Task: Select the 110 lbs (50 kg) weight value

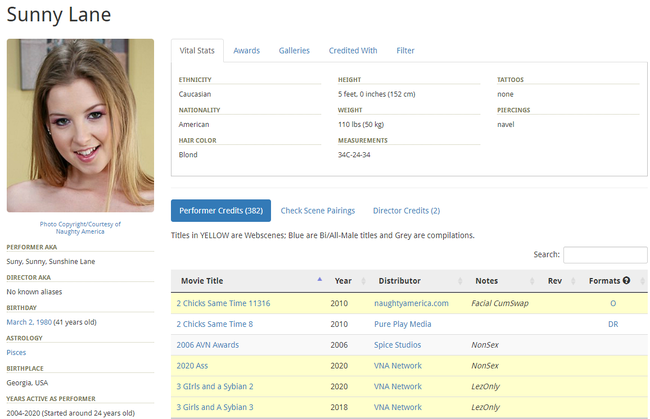Action: tap(361, 124)
